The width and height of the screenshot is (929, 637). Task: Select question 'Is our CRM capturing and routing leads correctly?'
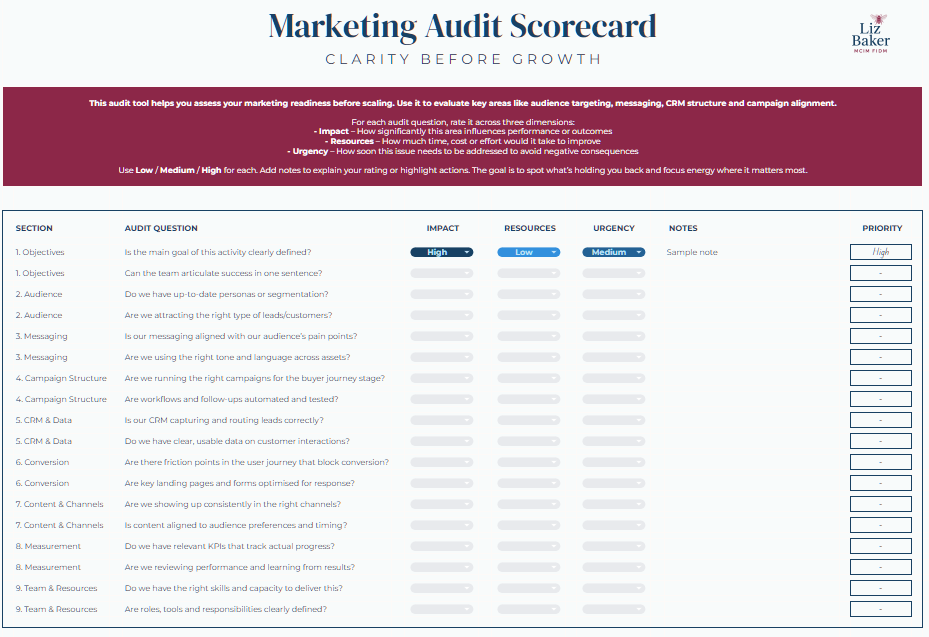[x=224, y=420]
